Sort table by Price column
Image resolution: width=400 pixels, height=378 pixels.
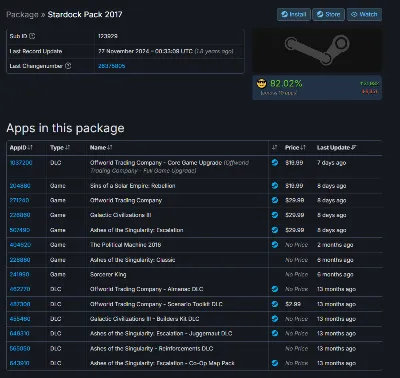click(x=295, y=148)
